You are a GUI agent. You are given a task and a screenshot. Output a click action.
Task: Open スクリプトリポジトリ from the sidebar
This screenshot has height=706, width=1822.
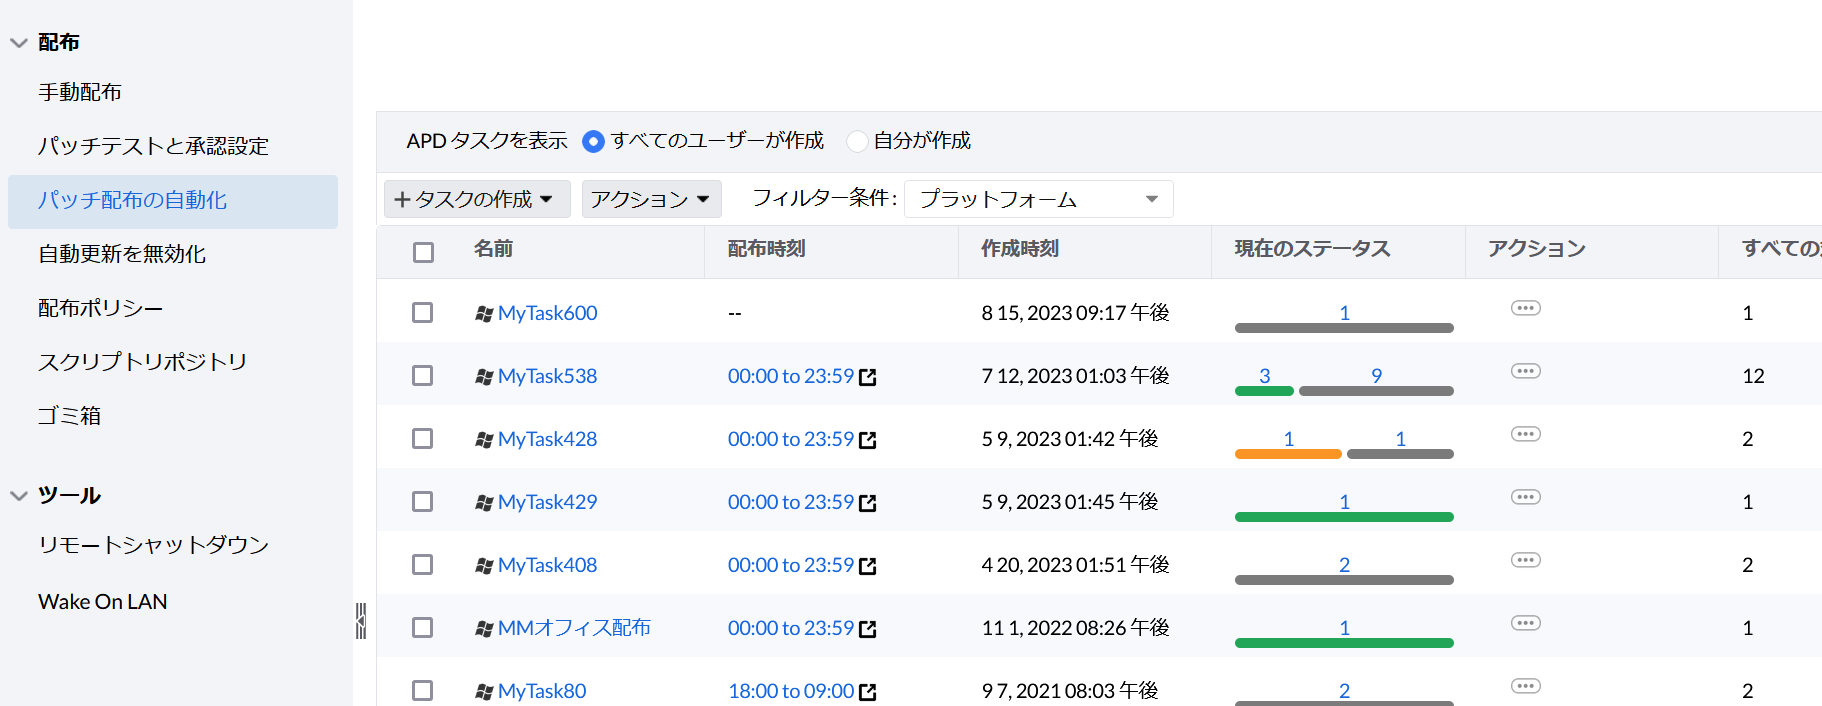click(x=142, y=362)
